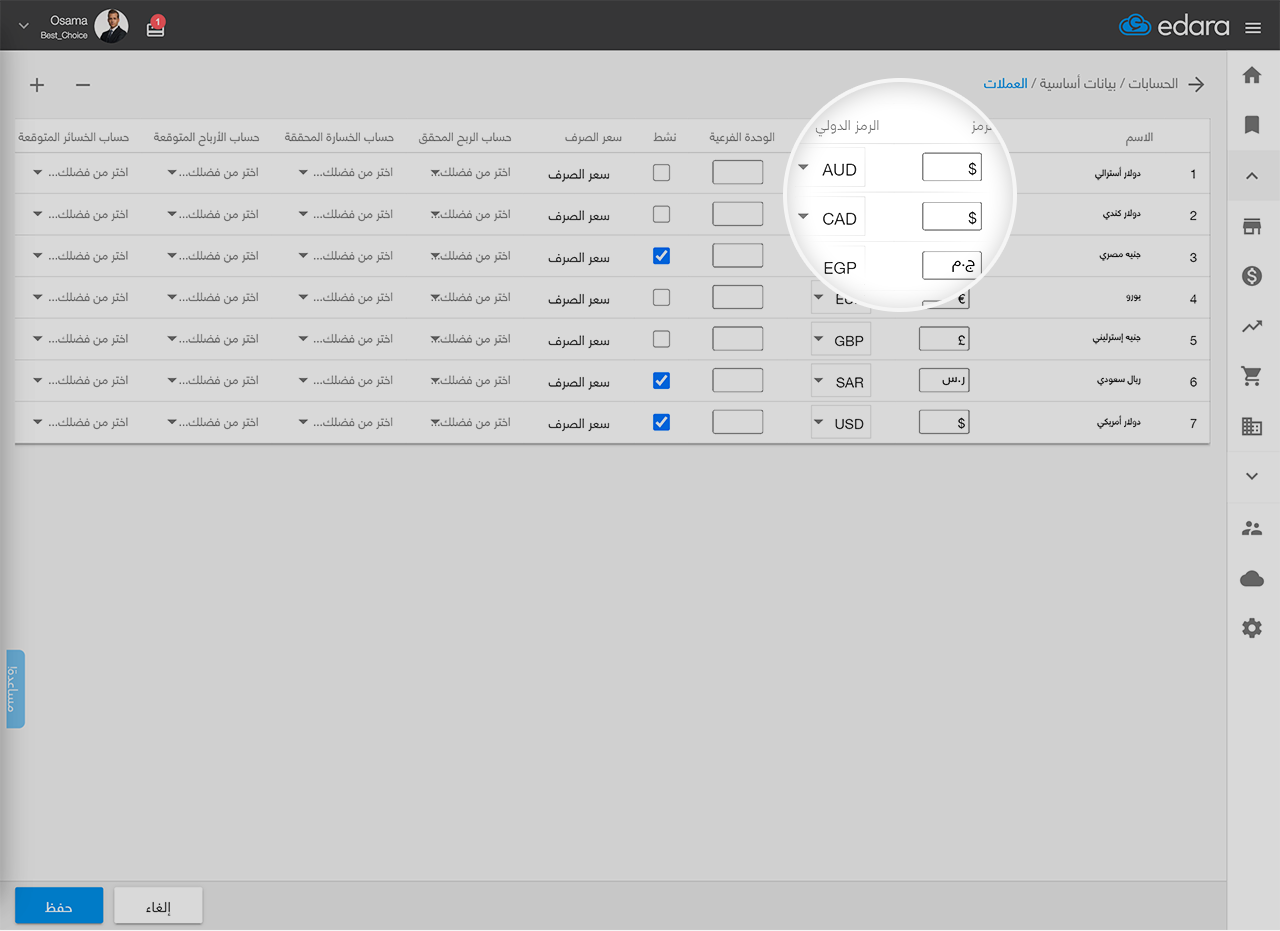
Task: Open the bookmark icon in the sidebar
Action: click(1252, 125)
